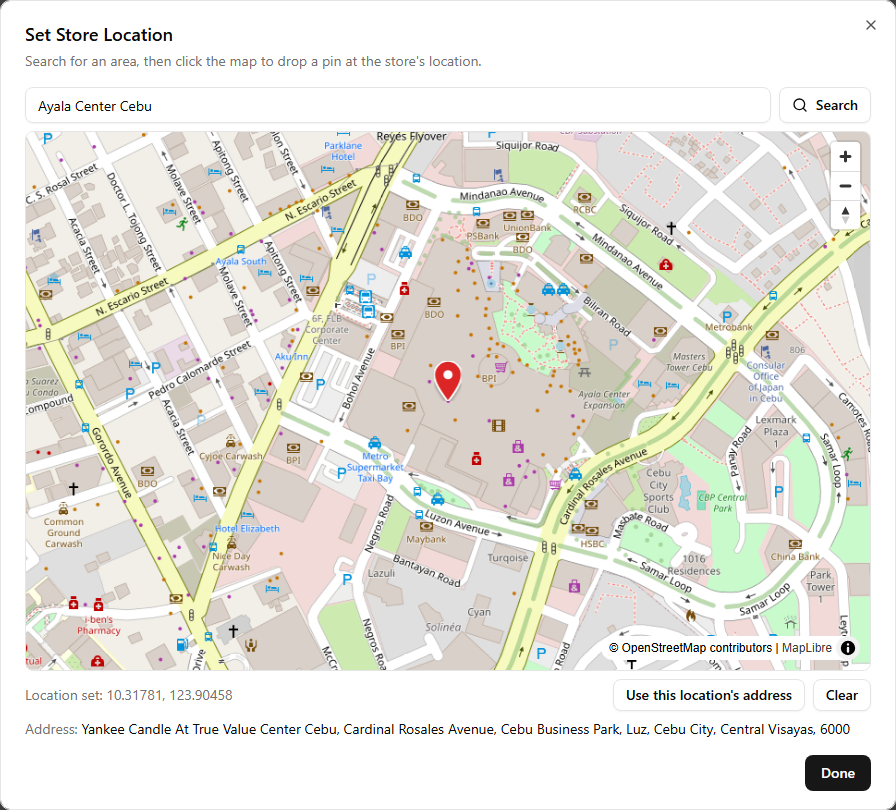
Task: Select the red hospital icon on Mindanao Avenue
Action: coord(666,264)
